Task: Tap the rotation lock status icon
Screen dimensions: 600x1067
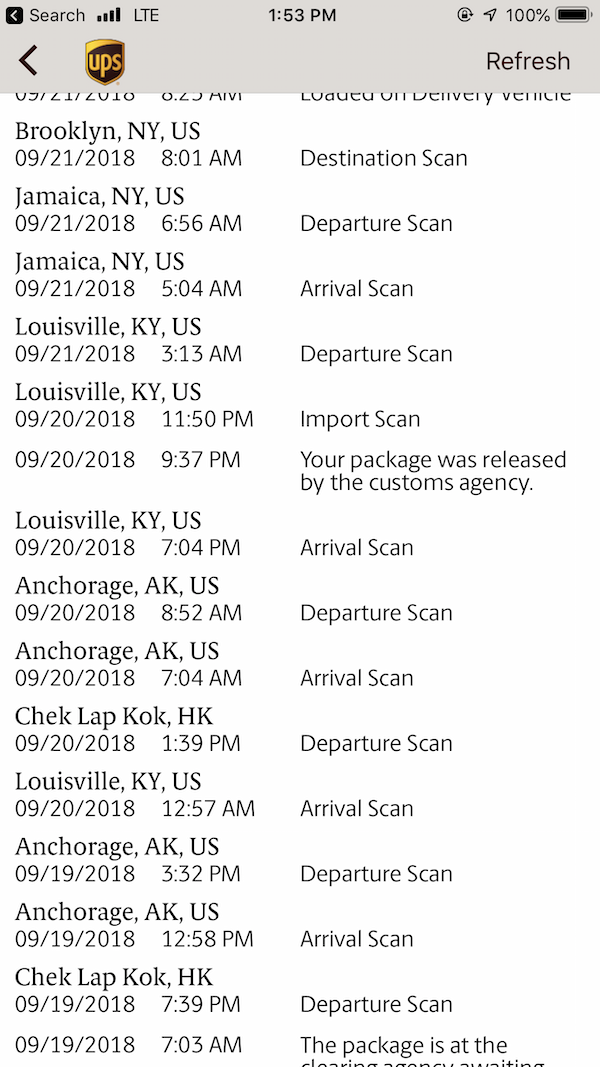Action: [x=465, y=15]
